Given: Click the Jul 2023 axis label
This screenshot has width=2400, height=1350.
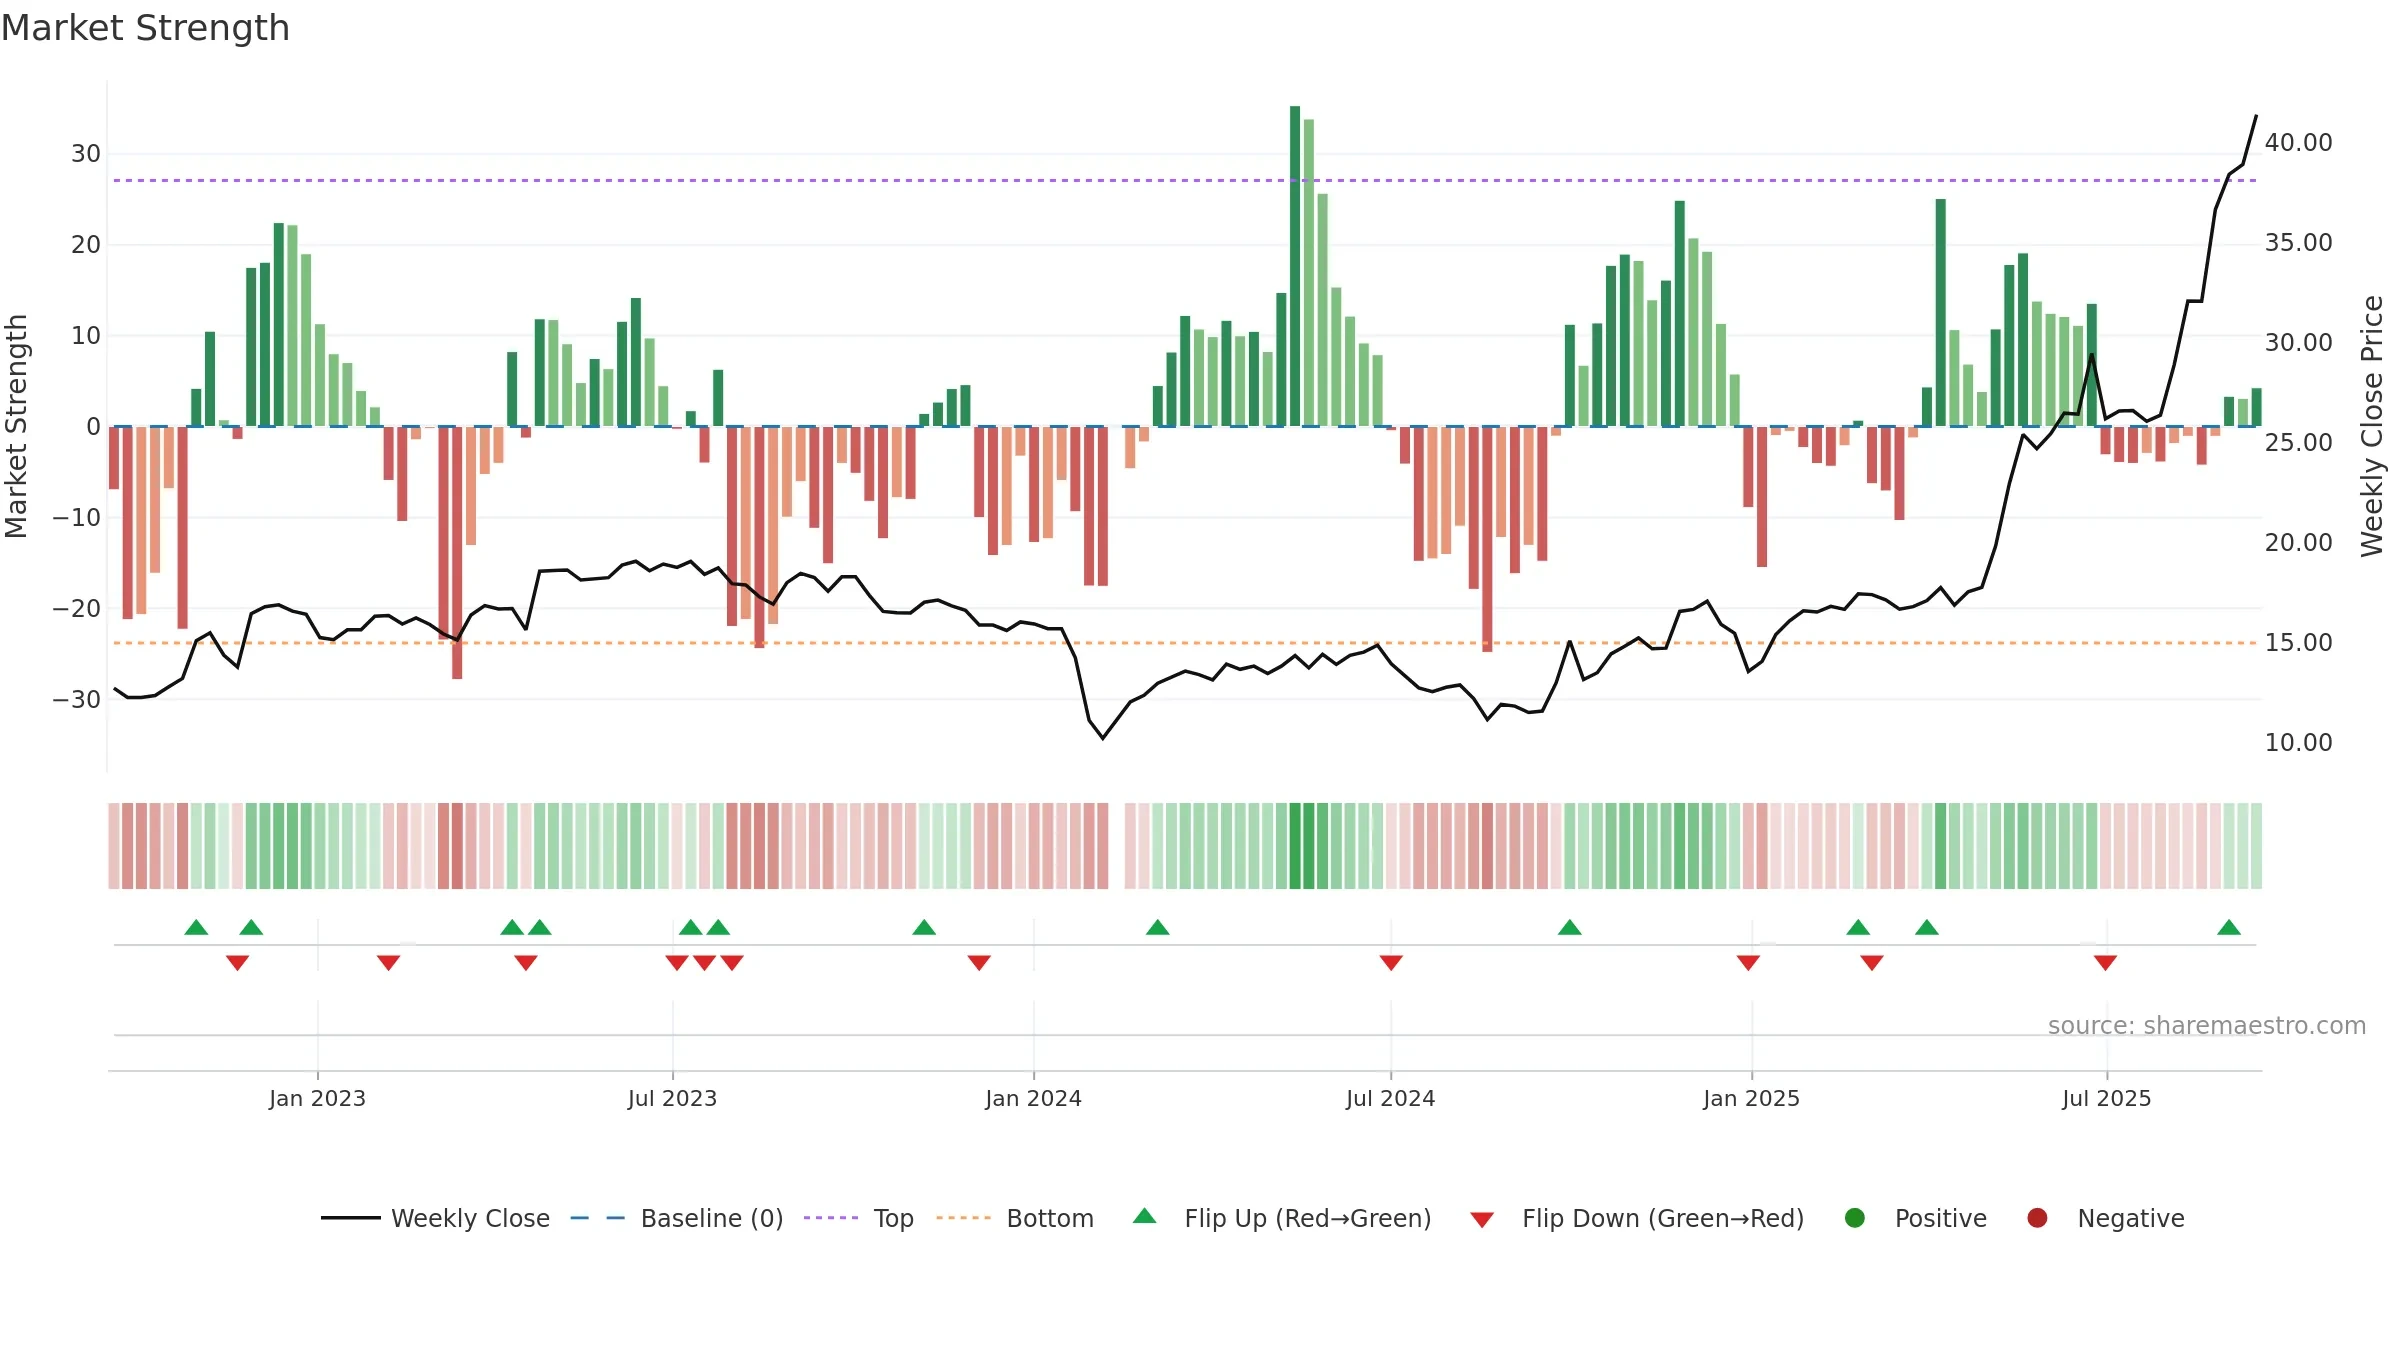Looking at the screenshot, I should [x=672, y=1099].
